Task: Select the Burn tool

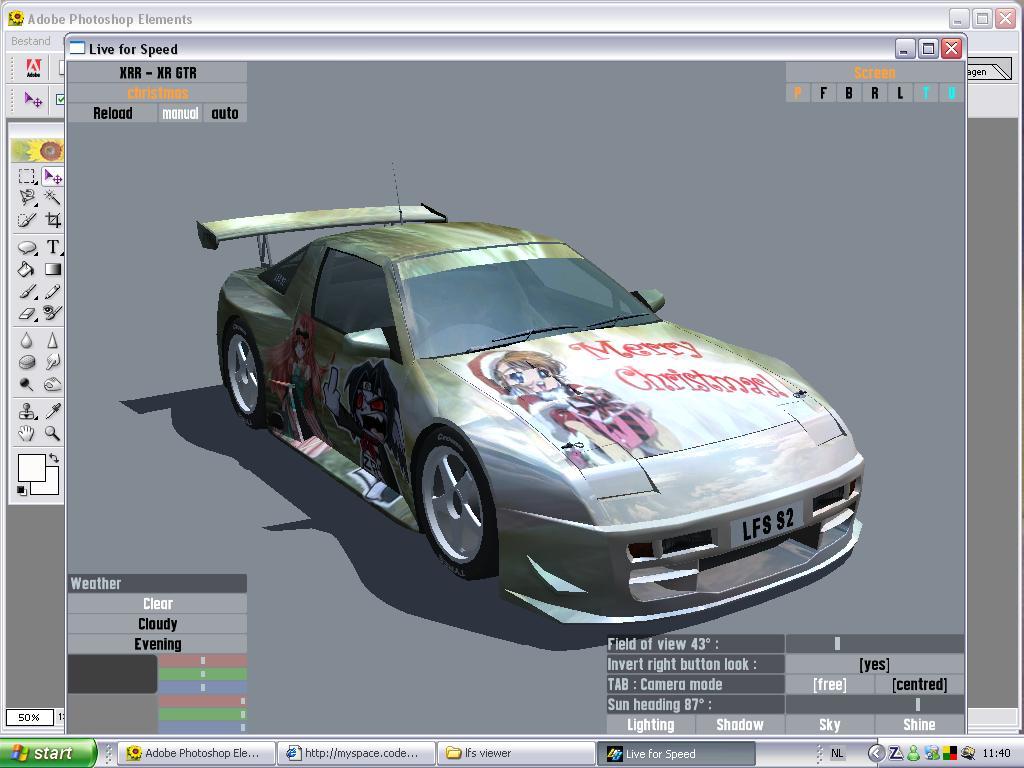Action: pos(52,384)
